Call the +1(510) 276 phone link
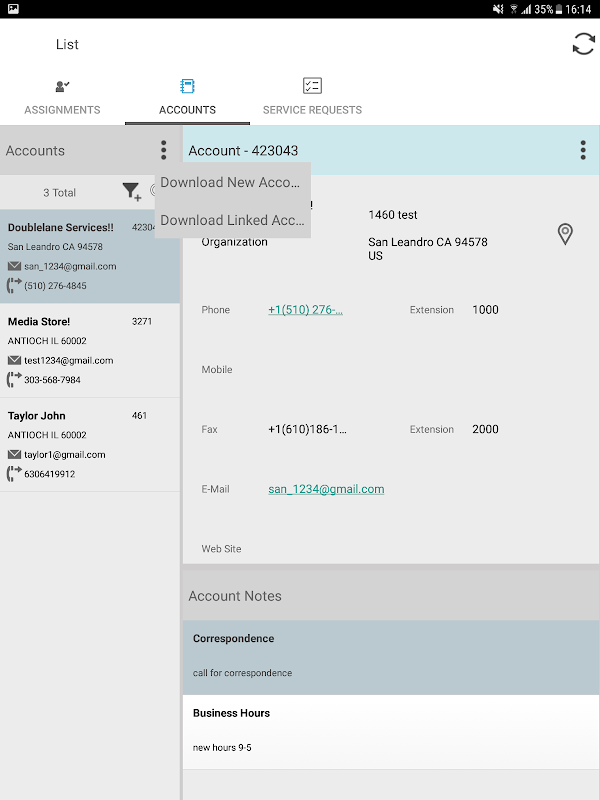Screen dimensions: 600x800 pyautogui.click(x=305, y=310)
